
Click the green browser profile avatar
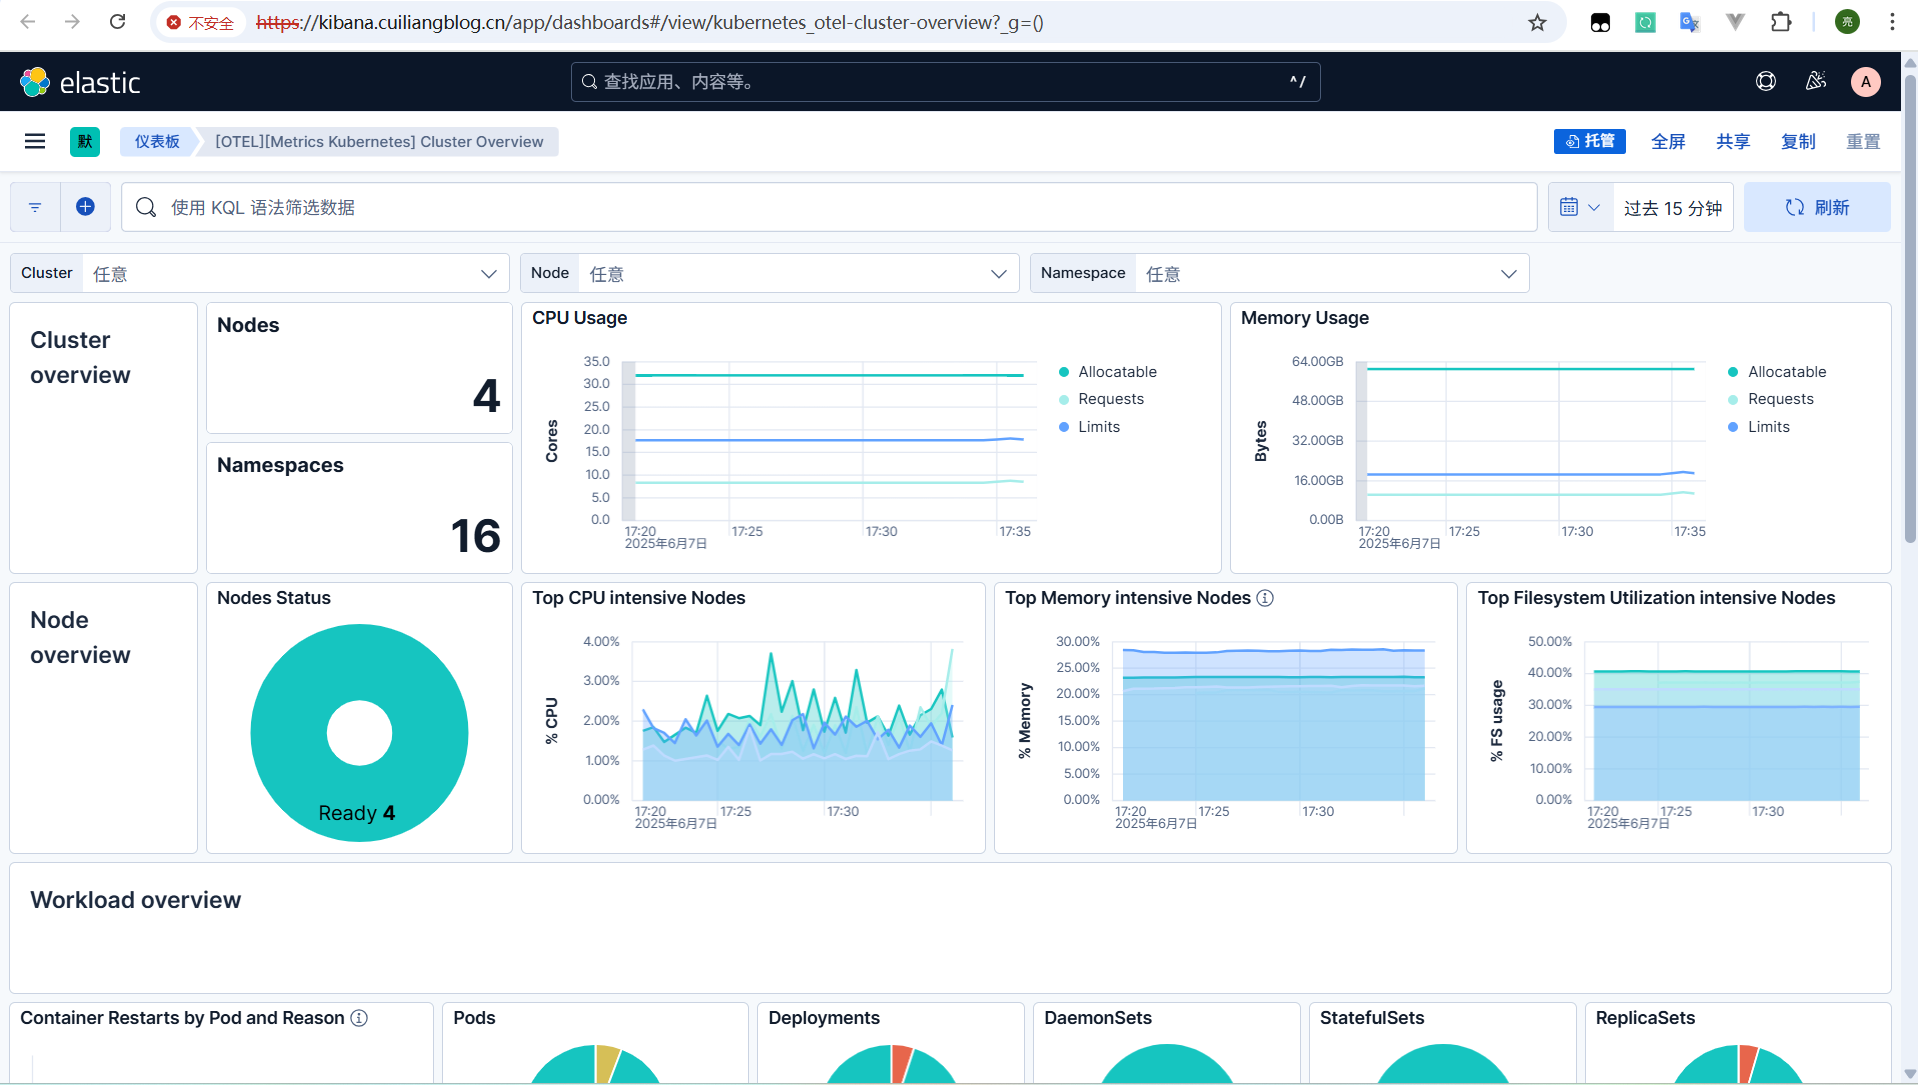(1847, 22)
